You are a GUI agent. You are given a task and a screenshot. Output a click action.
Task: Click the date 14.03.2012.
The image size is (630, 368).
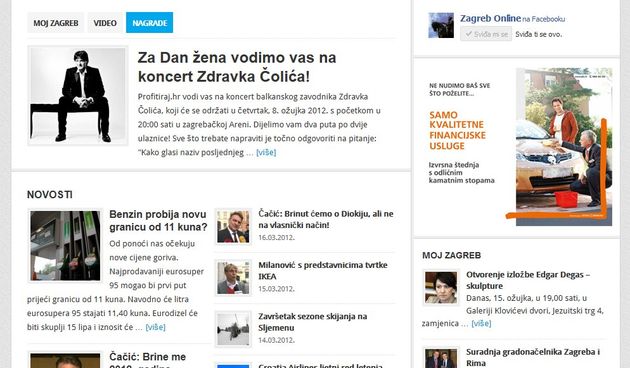pos(276,340)
